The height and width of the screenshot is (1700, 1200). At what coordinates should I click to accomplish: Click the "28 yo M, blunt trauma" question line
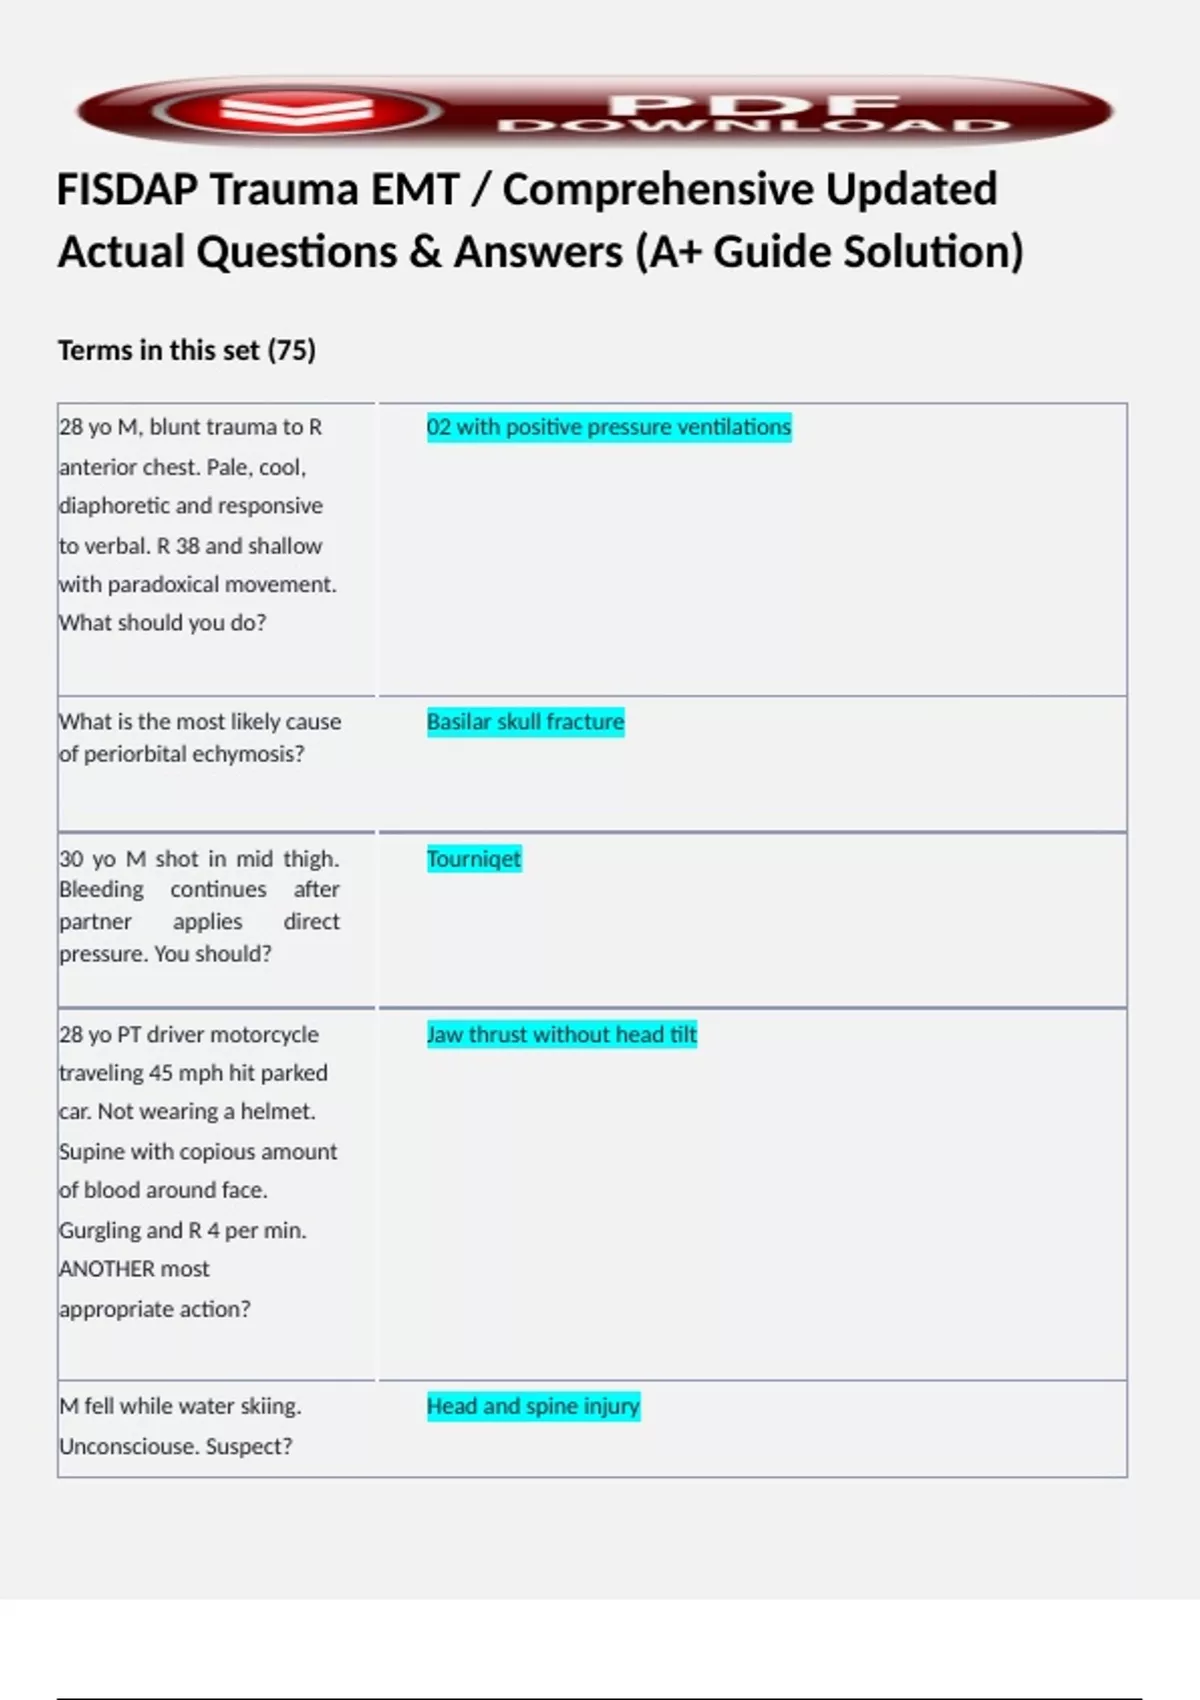point(191,427)
